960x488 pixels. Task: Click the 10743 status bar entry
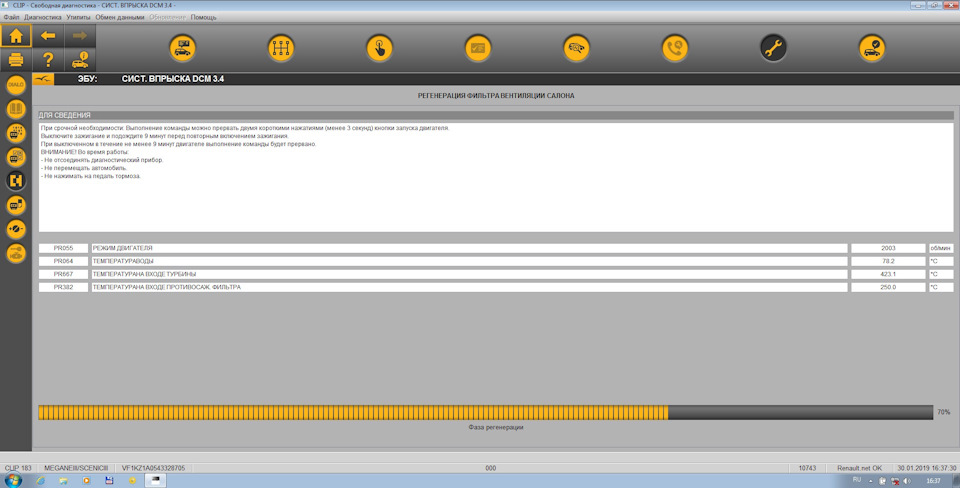pos(807,468)
